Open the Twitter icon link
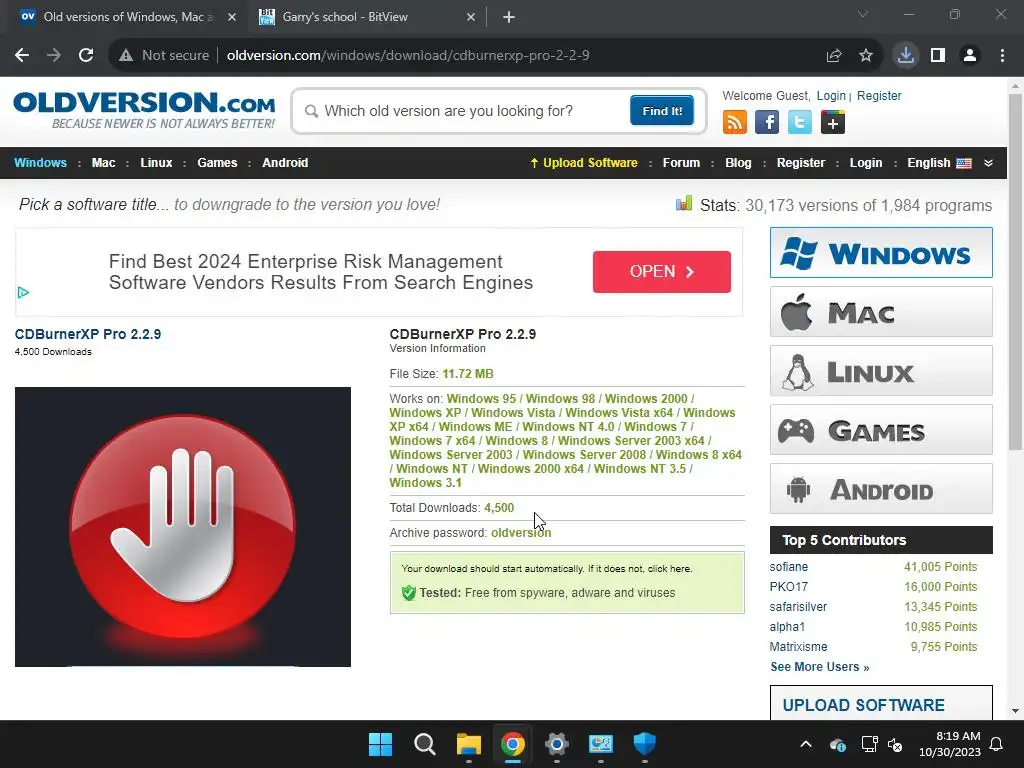 799,122
